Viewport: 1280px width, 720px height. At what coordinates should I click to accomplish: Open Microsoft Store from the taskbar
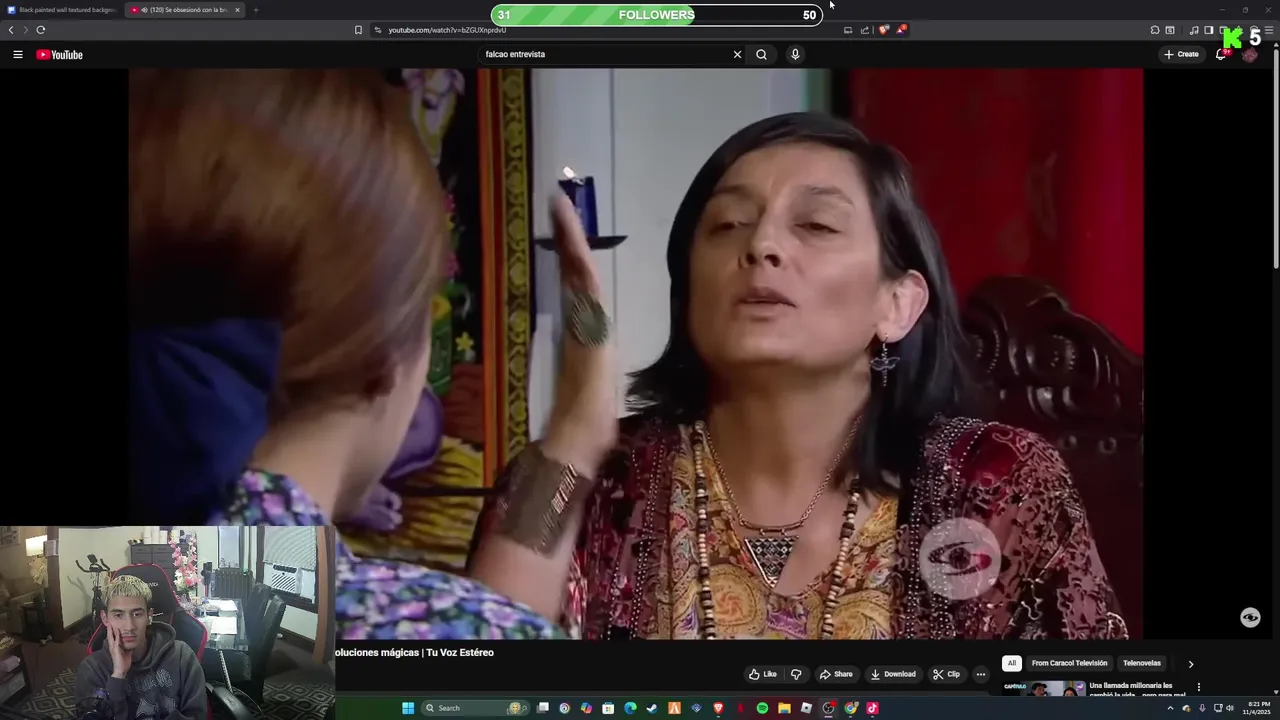(x=608, y=708)
